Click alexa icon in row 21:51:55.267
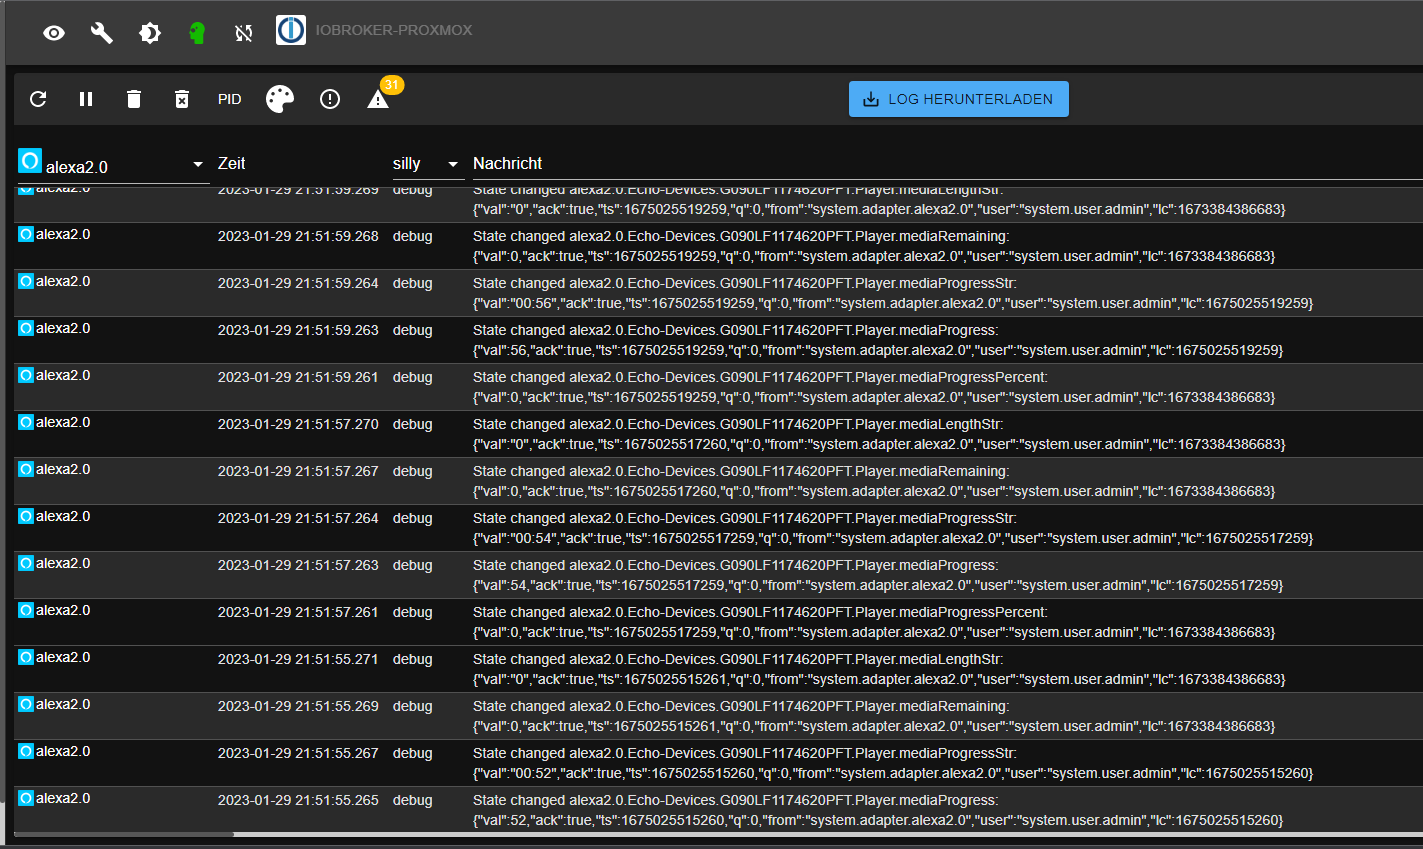This screenshot has height=849, width=1423. [26, 751]
